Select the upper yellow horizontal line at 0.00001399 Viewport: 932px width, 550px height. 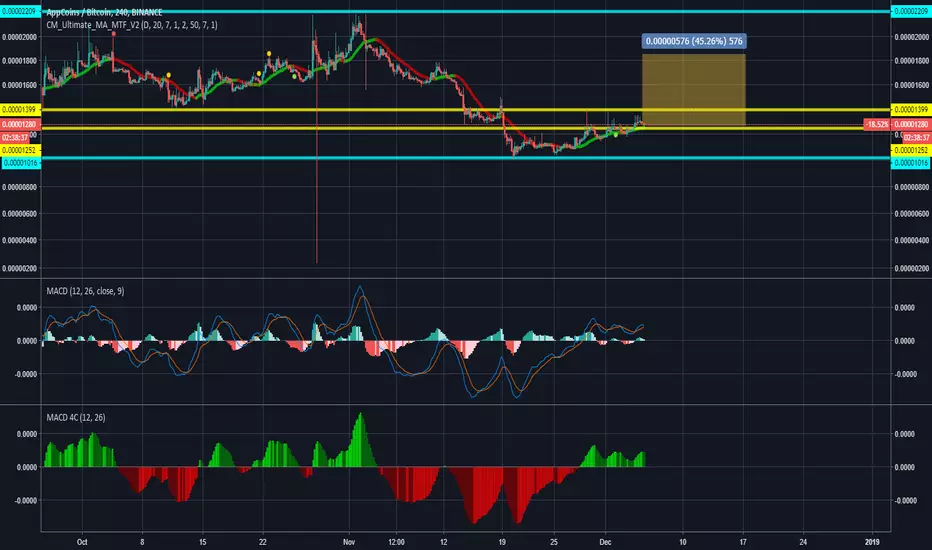[465, 110]
